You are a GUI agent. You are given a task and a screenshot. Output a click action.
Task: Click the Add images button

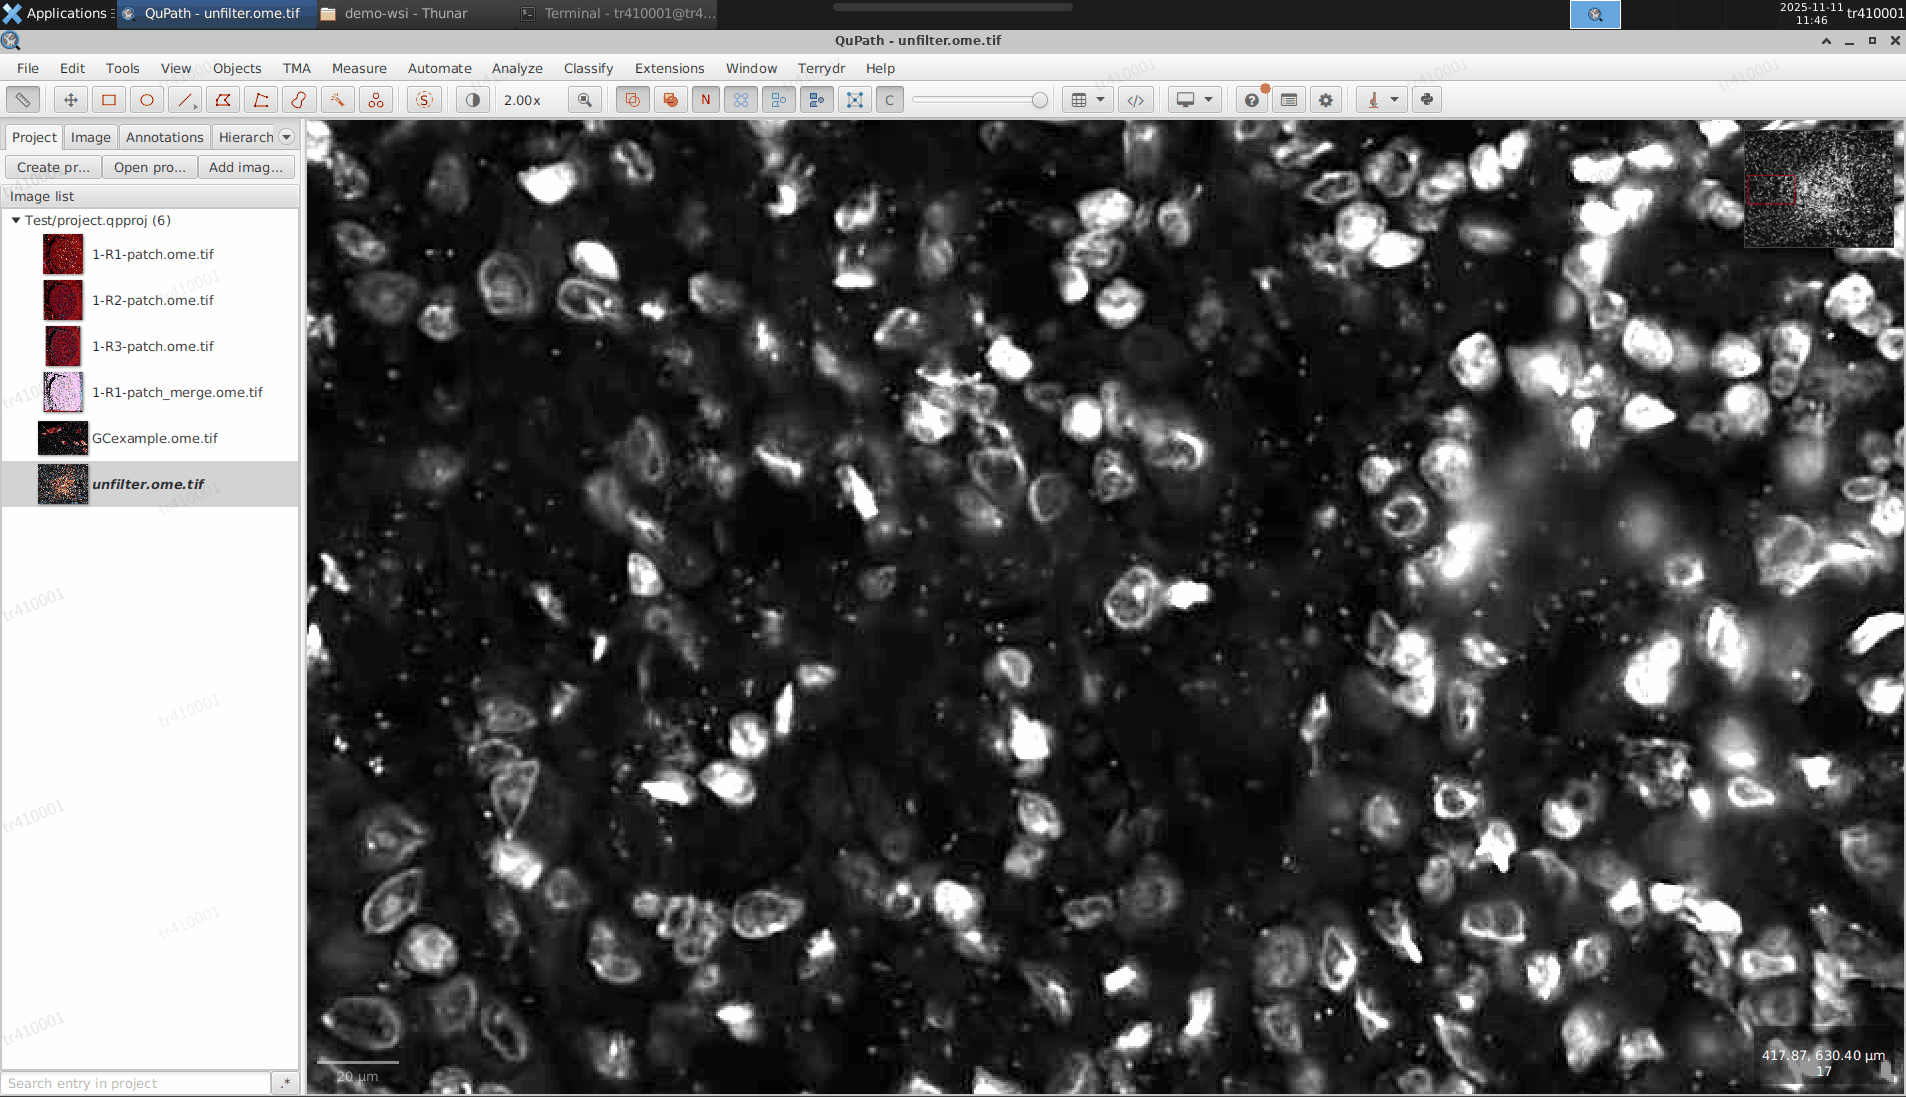[x=245, y=167]
